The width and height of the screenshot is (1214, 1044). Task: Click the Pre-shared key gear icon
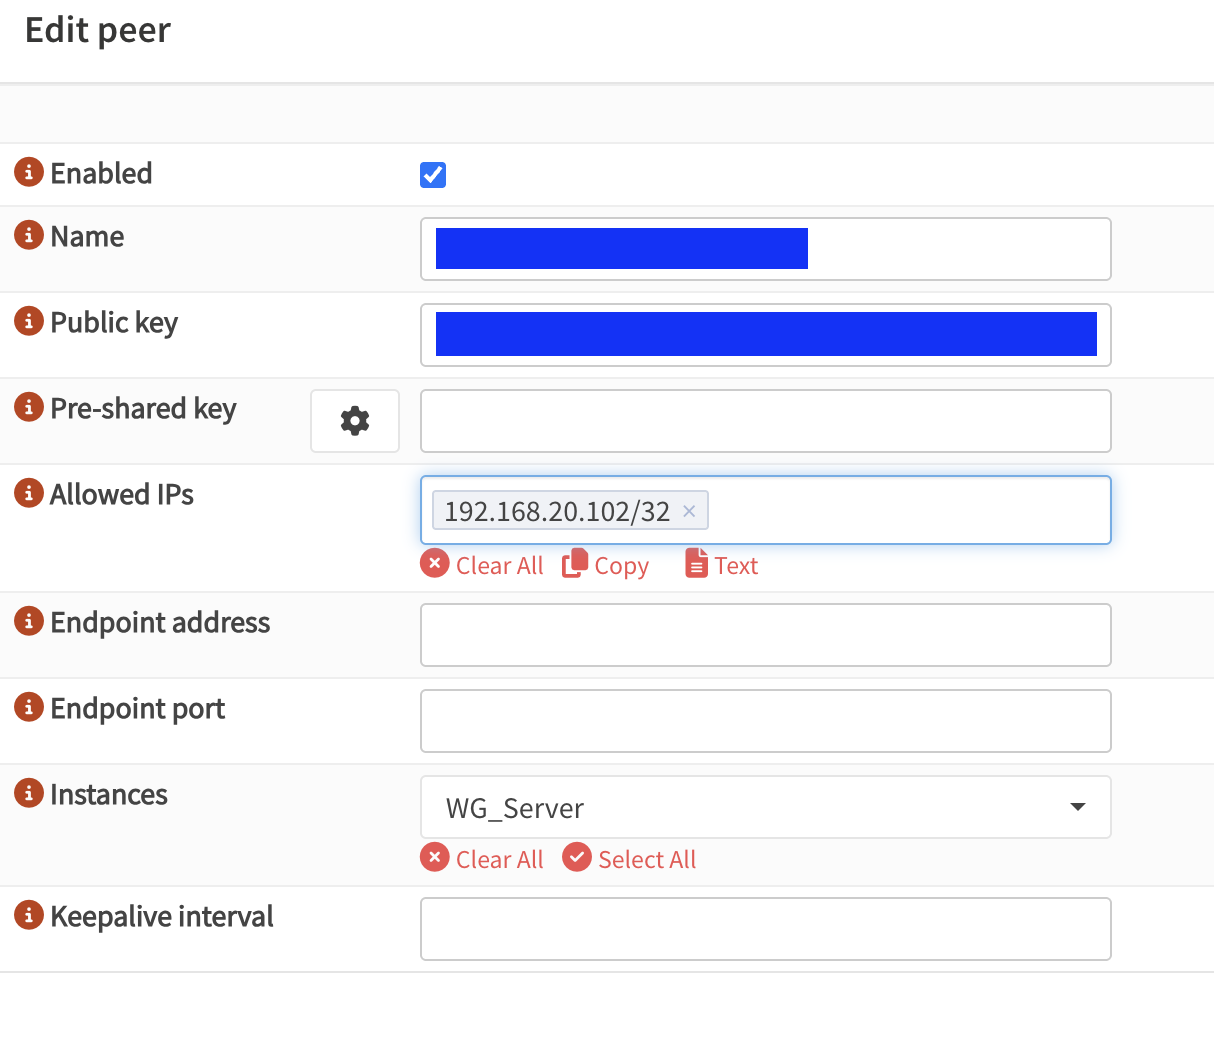tap(355, 421)
